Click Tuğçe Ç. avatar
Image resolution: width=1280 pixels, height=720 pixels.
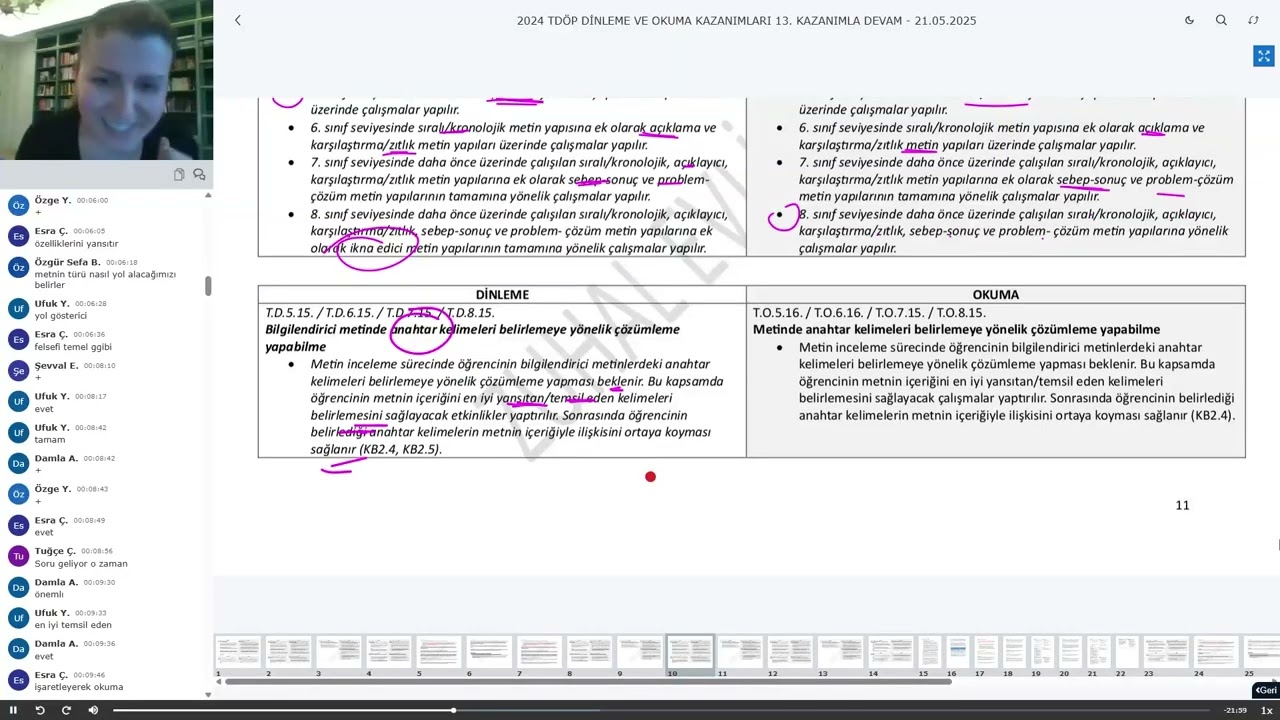click(18, 556)
